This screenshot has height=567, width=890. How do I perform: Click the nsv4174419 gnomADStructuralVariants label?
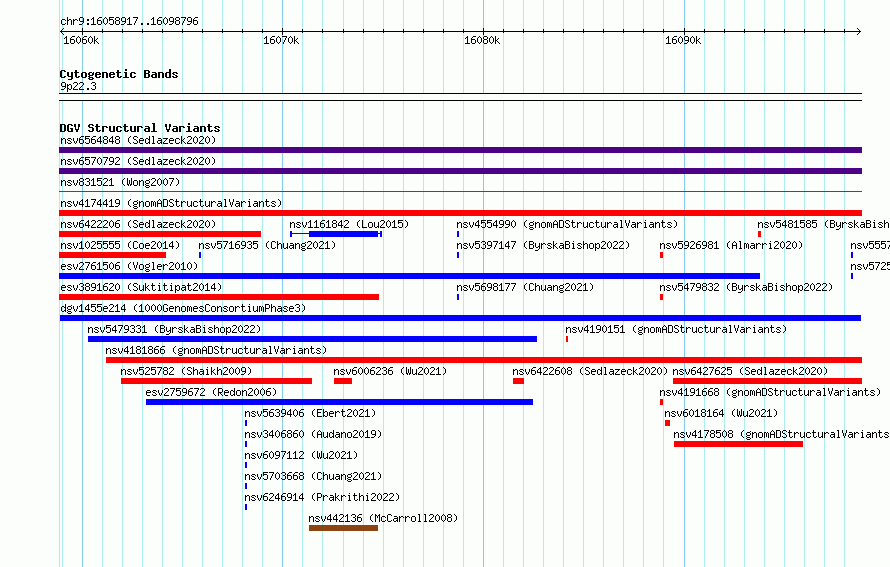pos(171,203)
